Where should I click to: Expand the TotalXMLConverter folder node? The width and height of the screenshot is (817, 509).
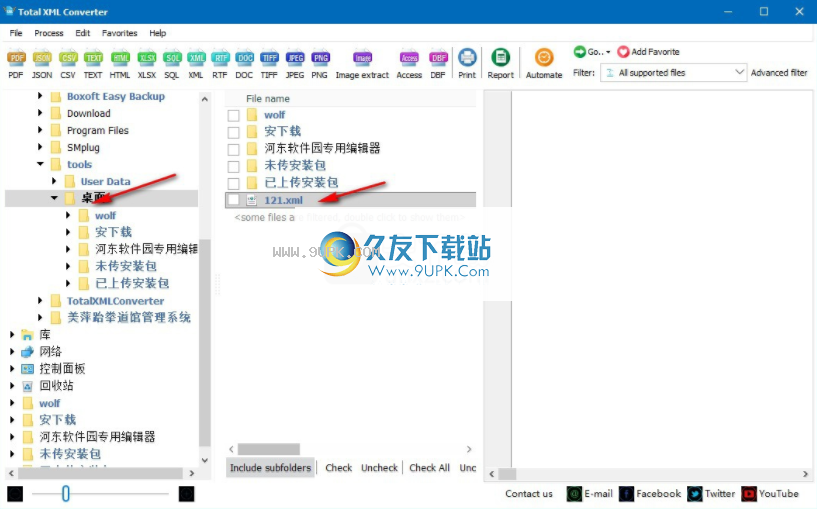(40, 301)
